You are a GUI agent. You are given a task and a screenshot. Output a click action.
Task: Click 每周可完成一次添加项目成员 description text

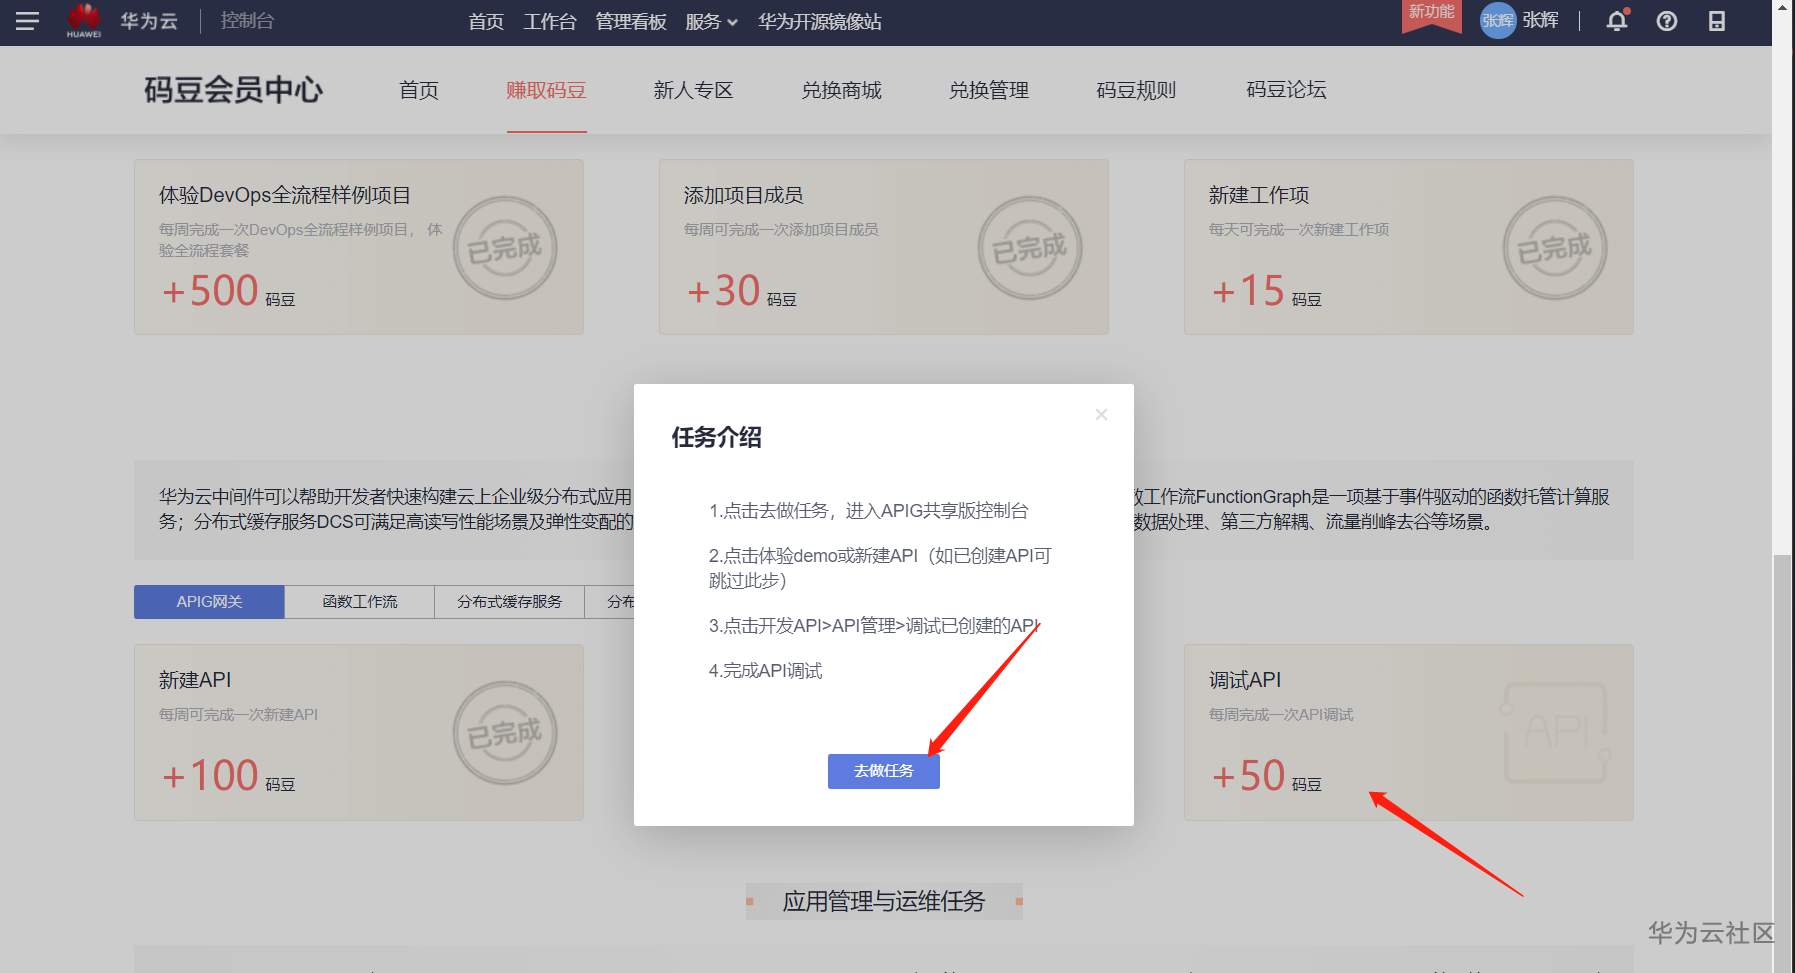tap(781, 229)
